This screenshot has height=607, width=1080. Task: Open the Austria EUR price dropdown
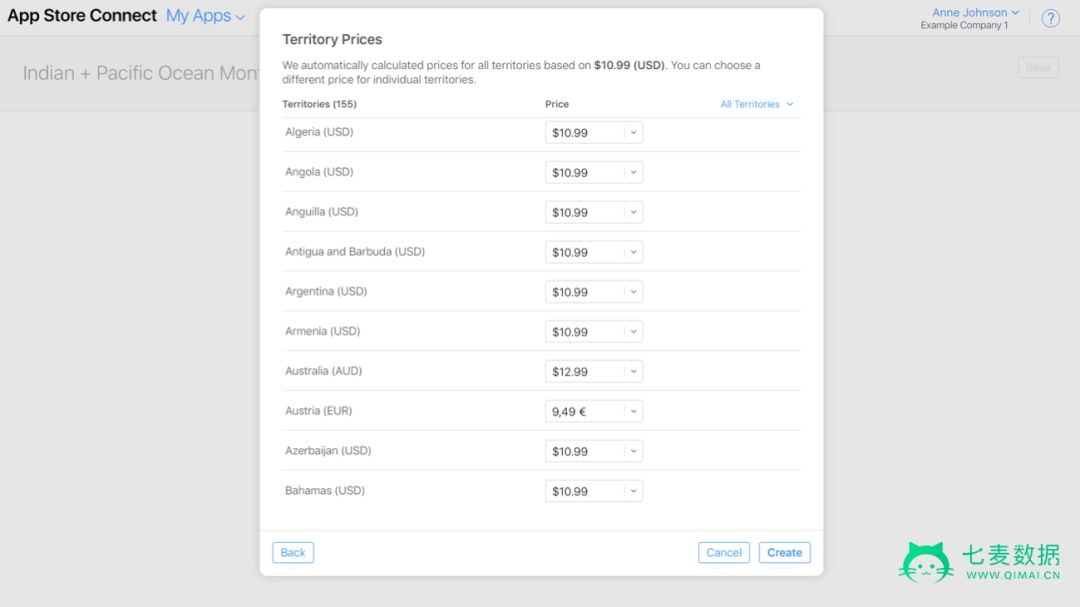click(x=594, y=411)
